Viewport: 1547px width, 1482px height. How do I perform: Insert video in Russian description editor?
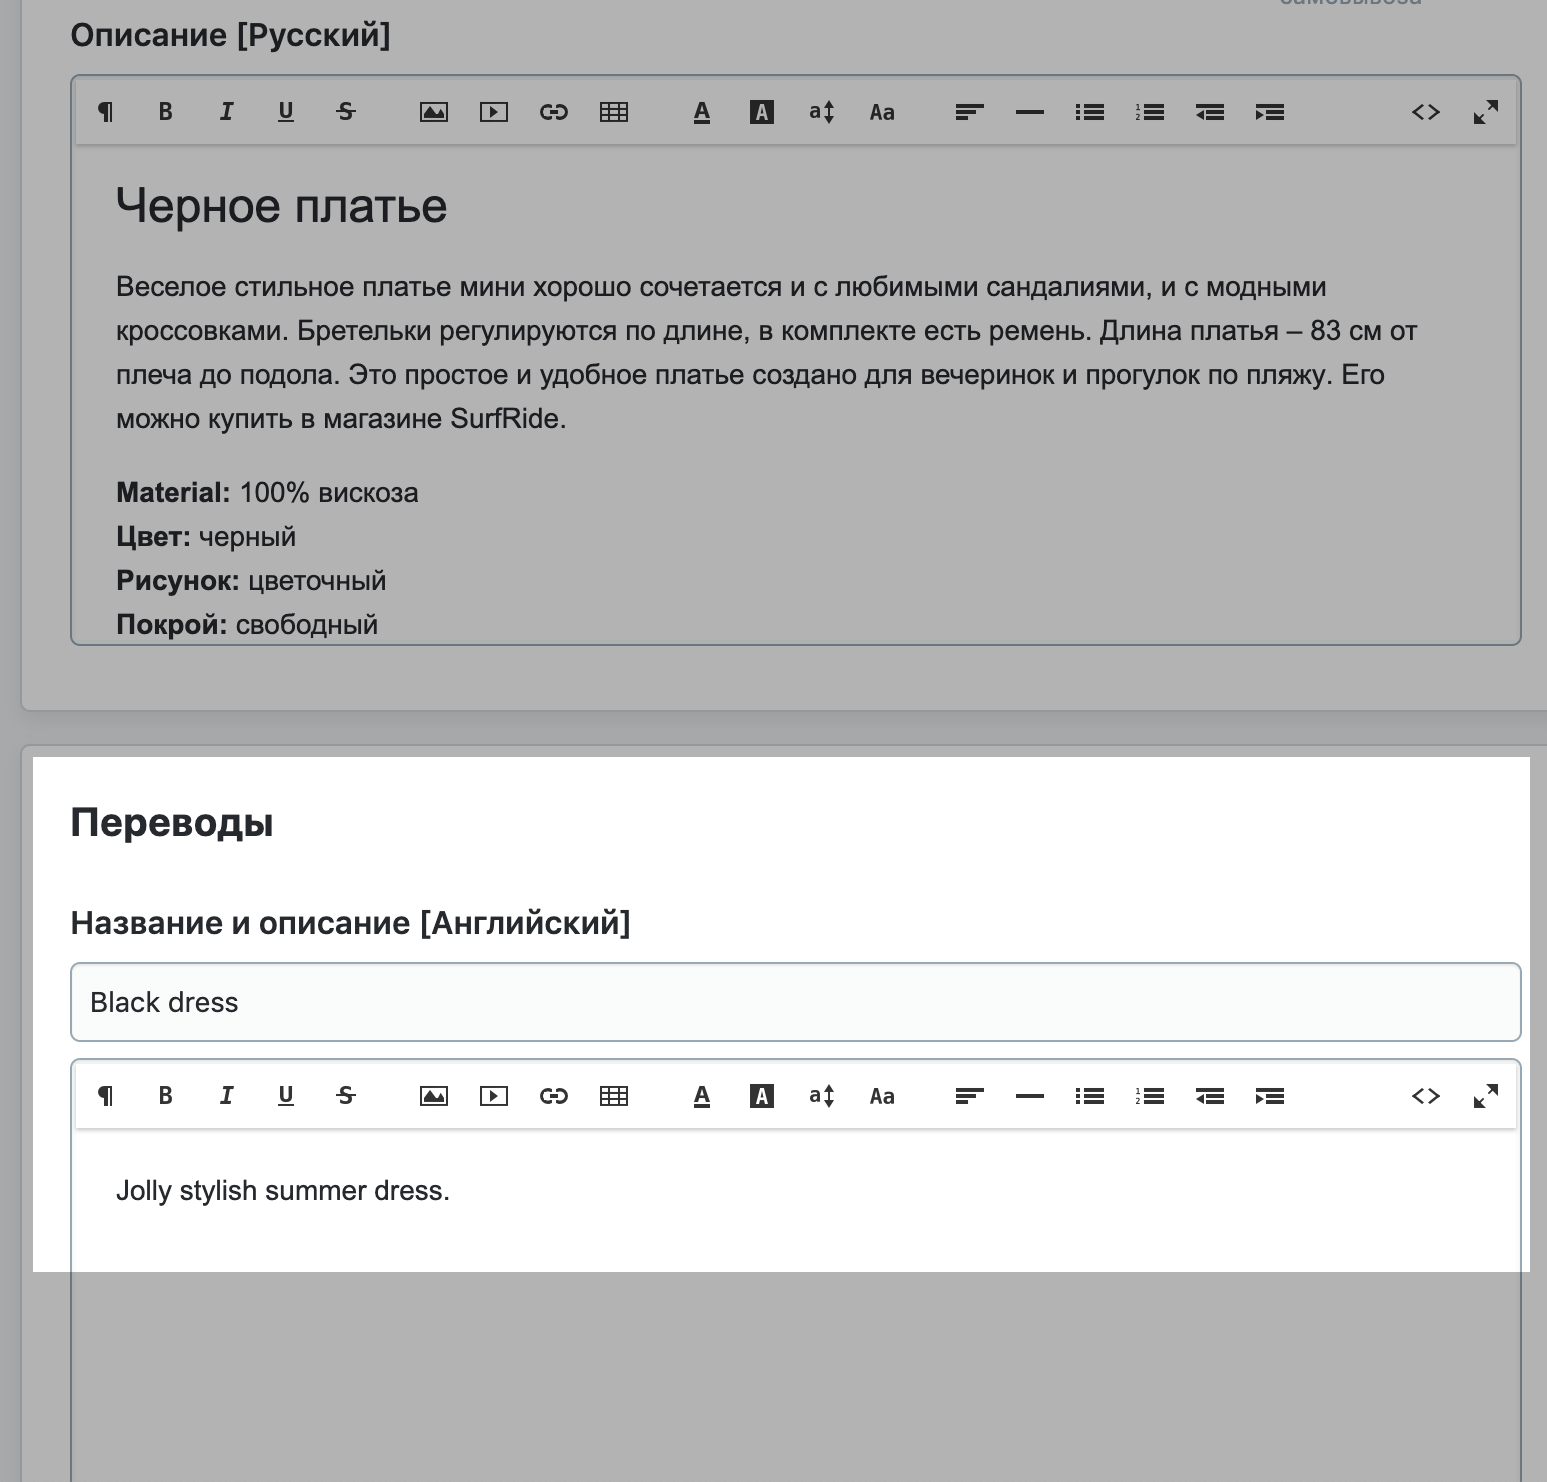[x=494, y=112]
